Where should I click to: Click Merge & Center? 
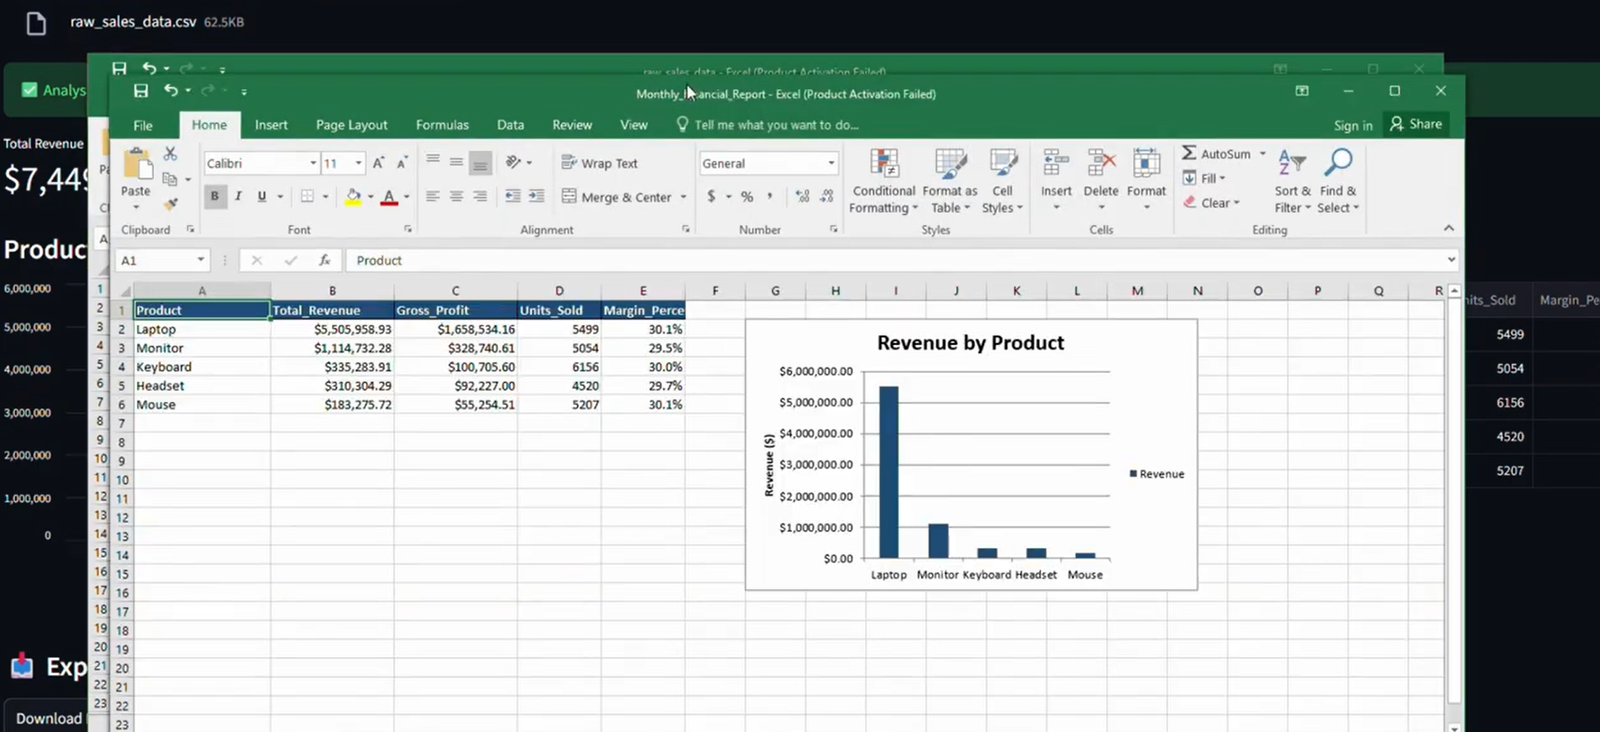pyautogui.click(x=616, y=197)
